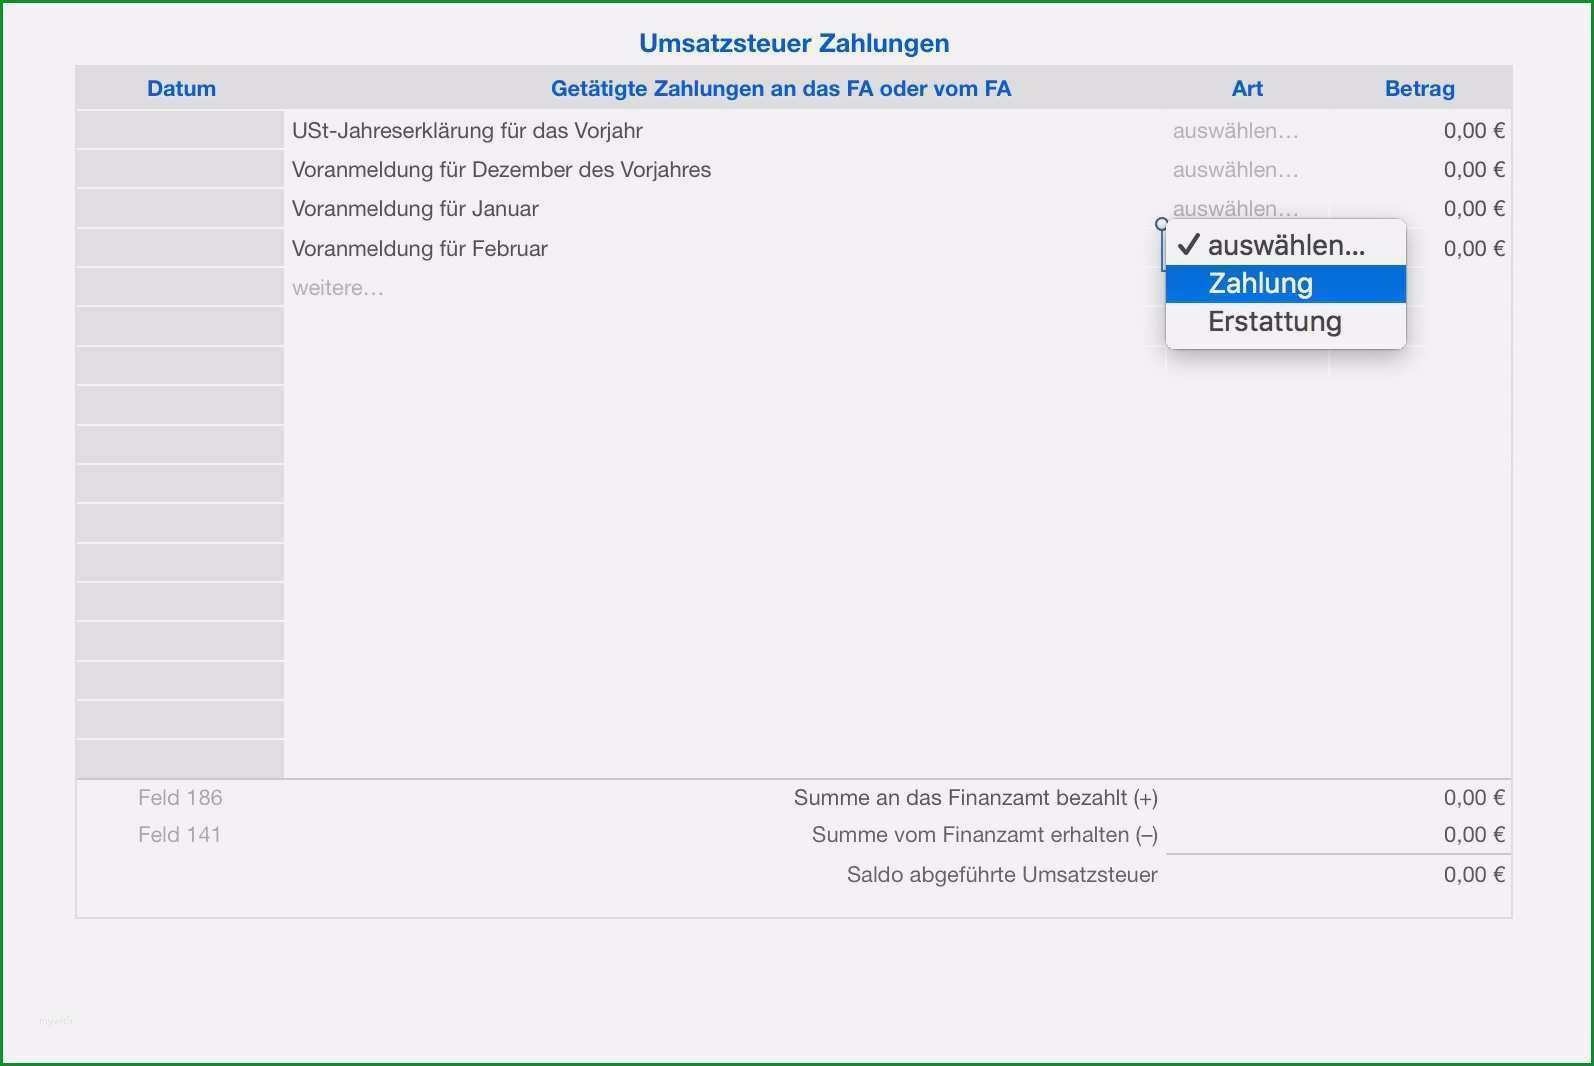Click Saldo abgeführte Umsatzsteuer amount
The height and width of the screenshot is (1066, 1594).
click(1474, 875)
